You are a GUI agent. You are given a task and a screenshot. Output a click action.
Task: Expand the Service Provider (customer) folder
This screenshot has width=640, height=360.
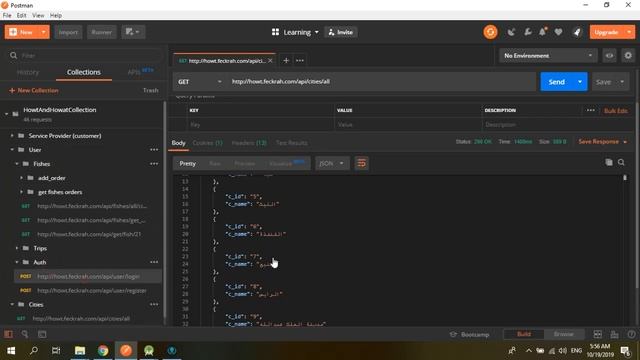point(12,136)
